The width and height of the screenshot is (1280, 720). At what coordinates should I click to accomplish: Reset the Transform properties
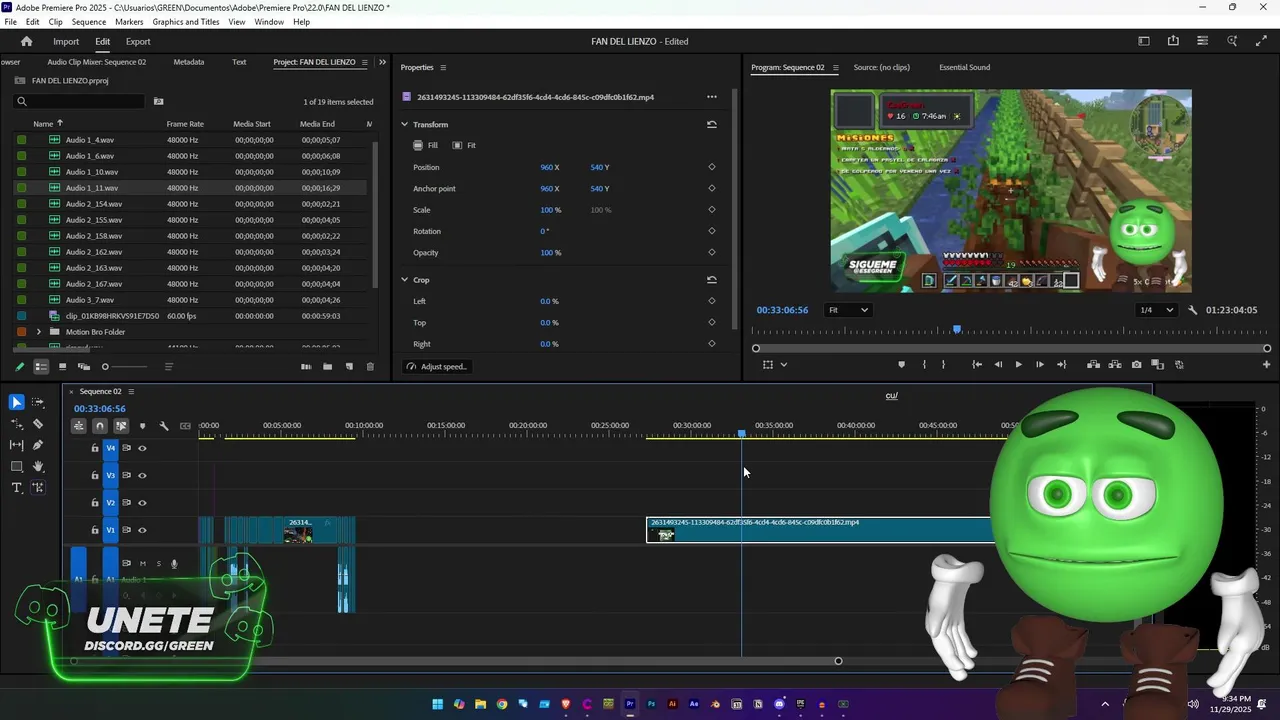coord(712,125)
